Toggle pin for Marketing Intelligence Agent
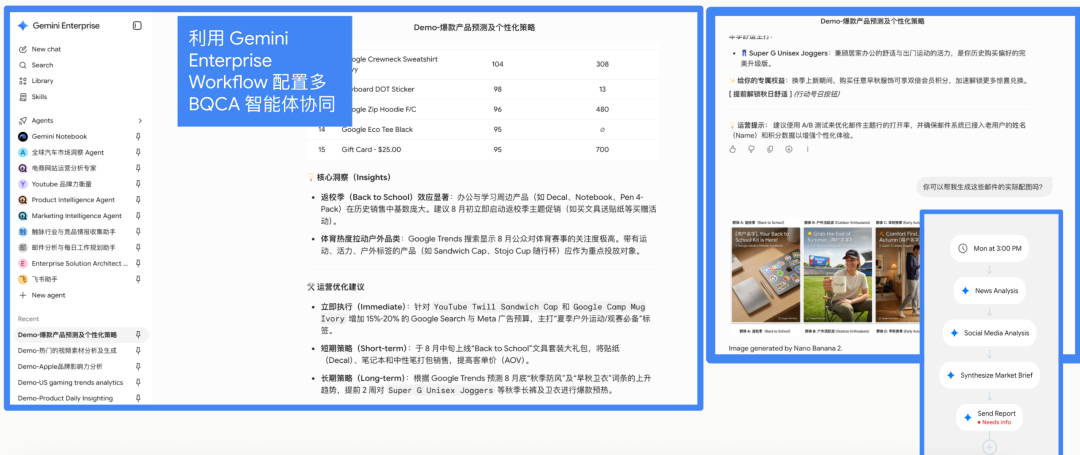 (x=138, y=215)
